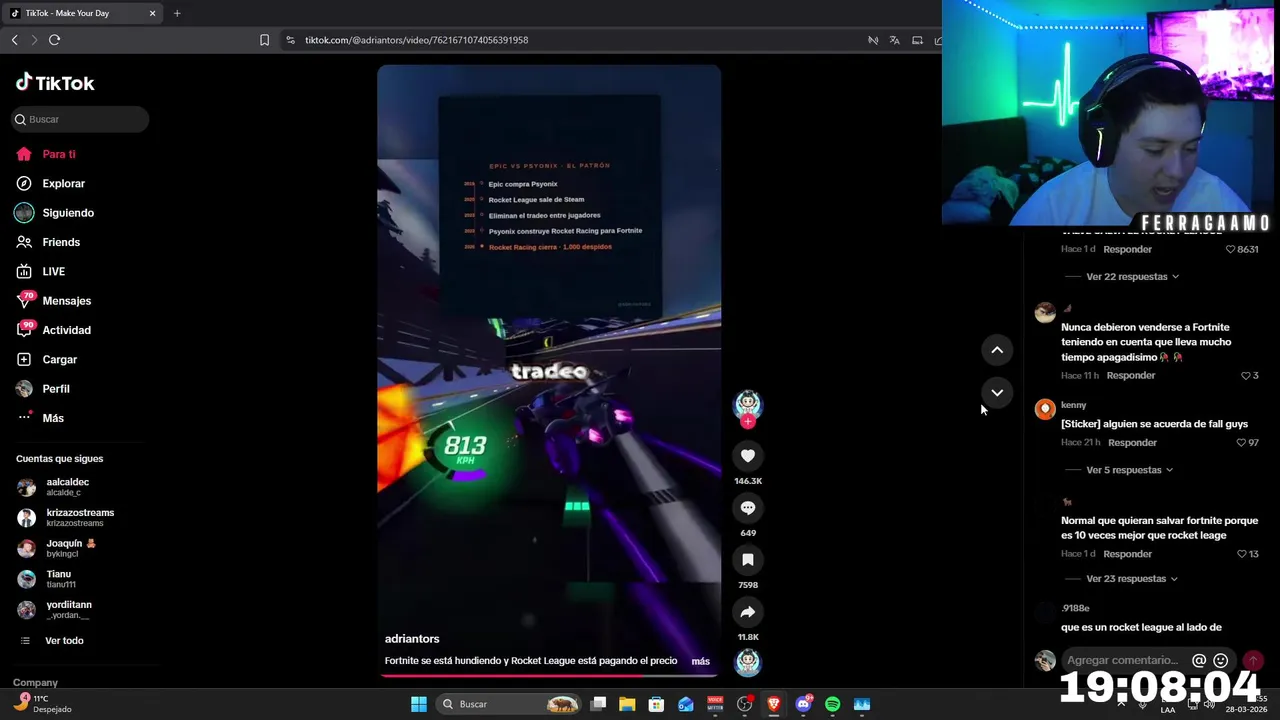Click the video player to pause
Viewport: 1280px width, 720px height.
click(549, 370)
